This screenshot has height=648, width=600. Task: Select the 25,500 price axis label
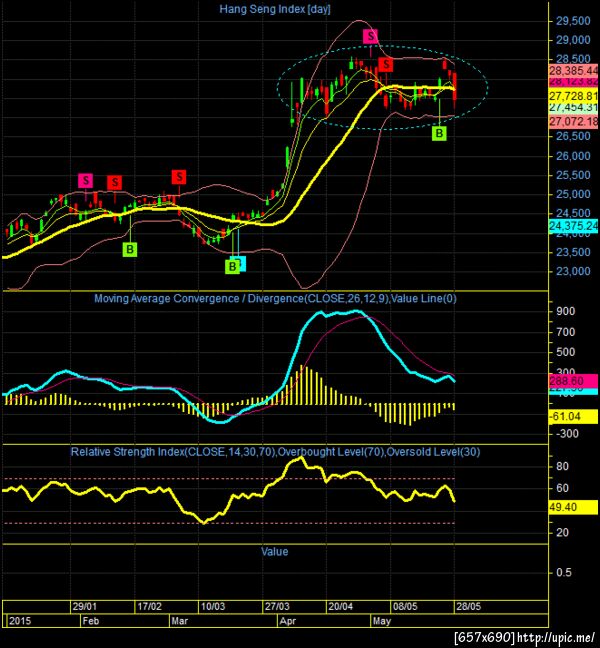[573, 175]
